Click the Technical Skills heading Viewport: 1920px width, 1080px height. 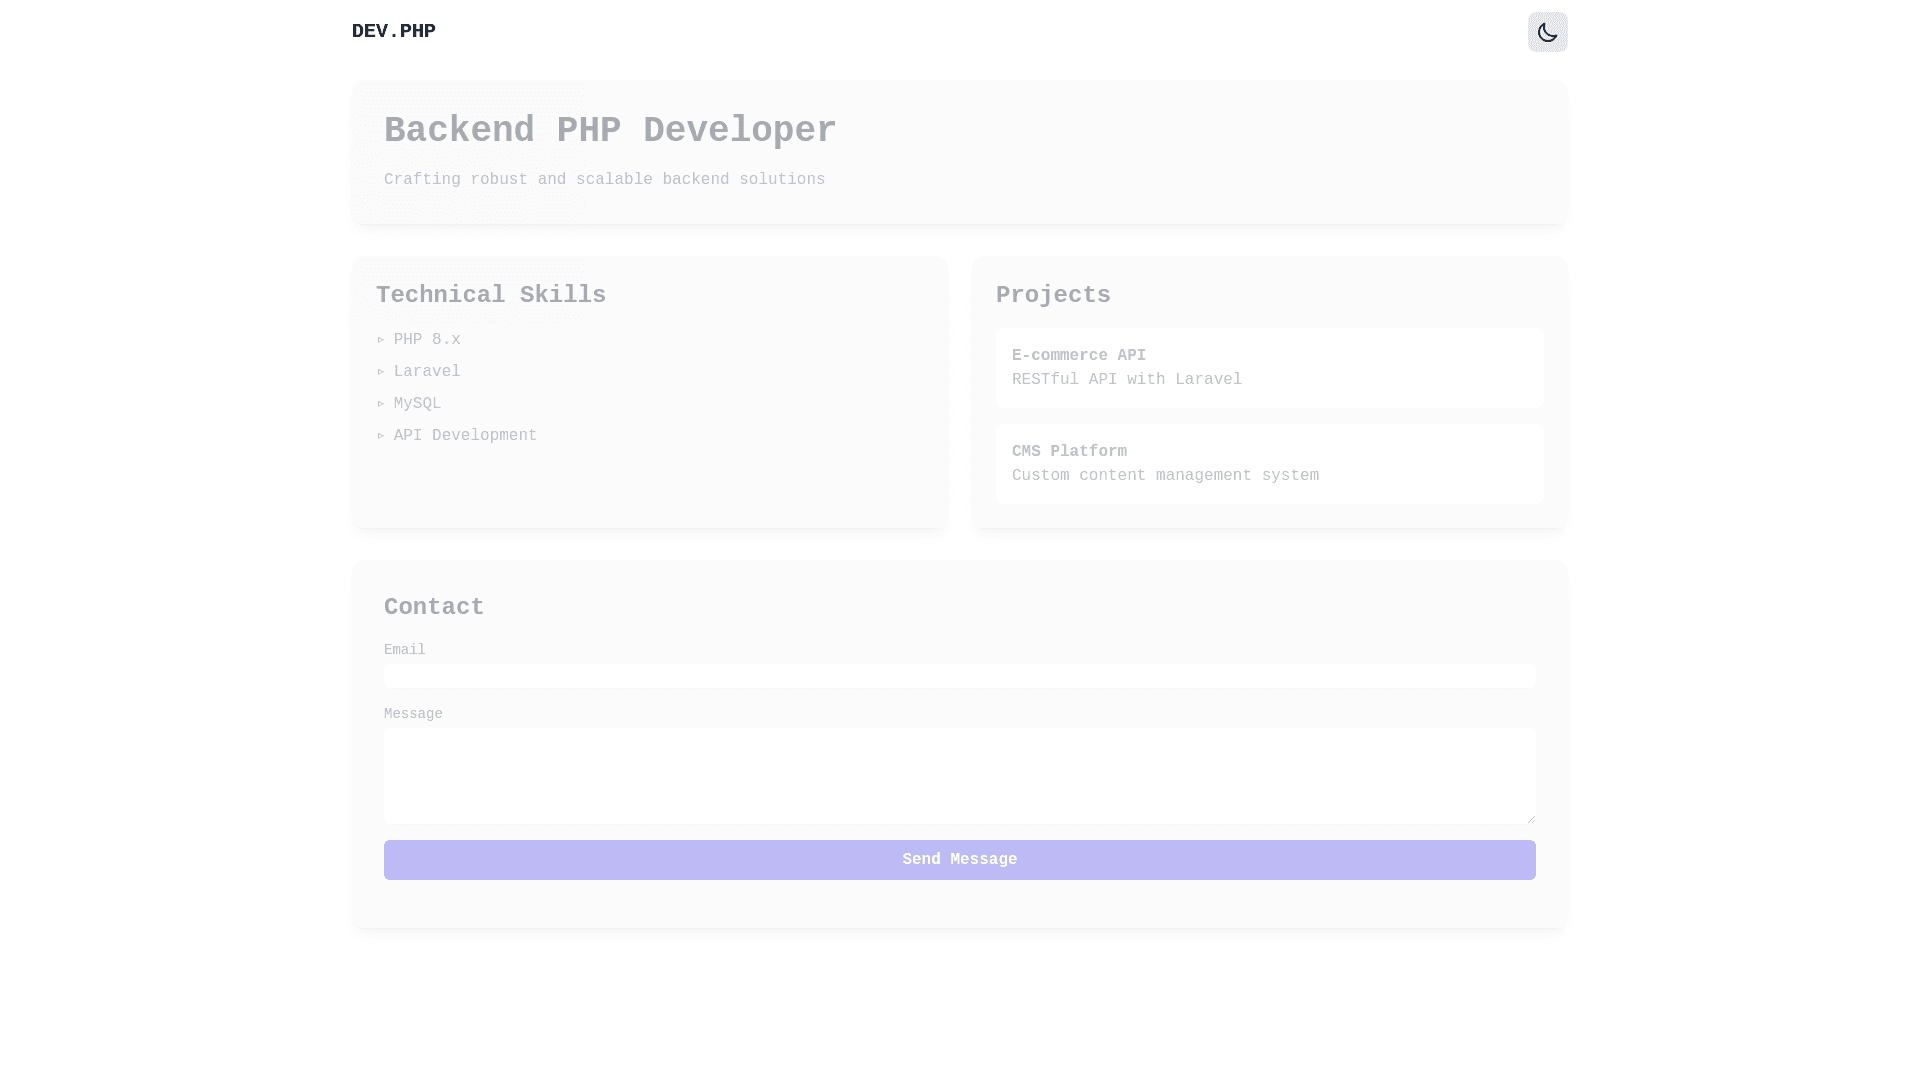point(491,295)
